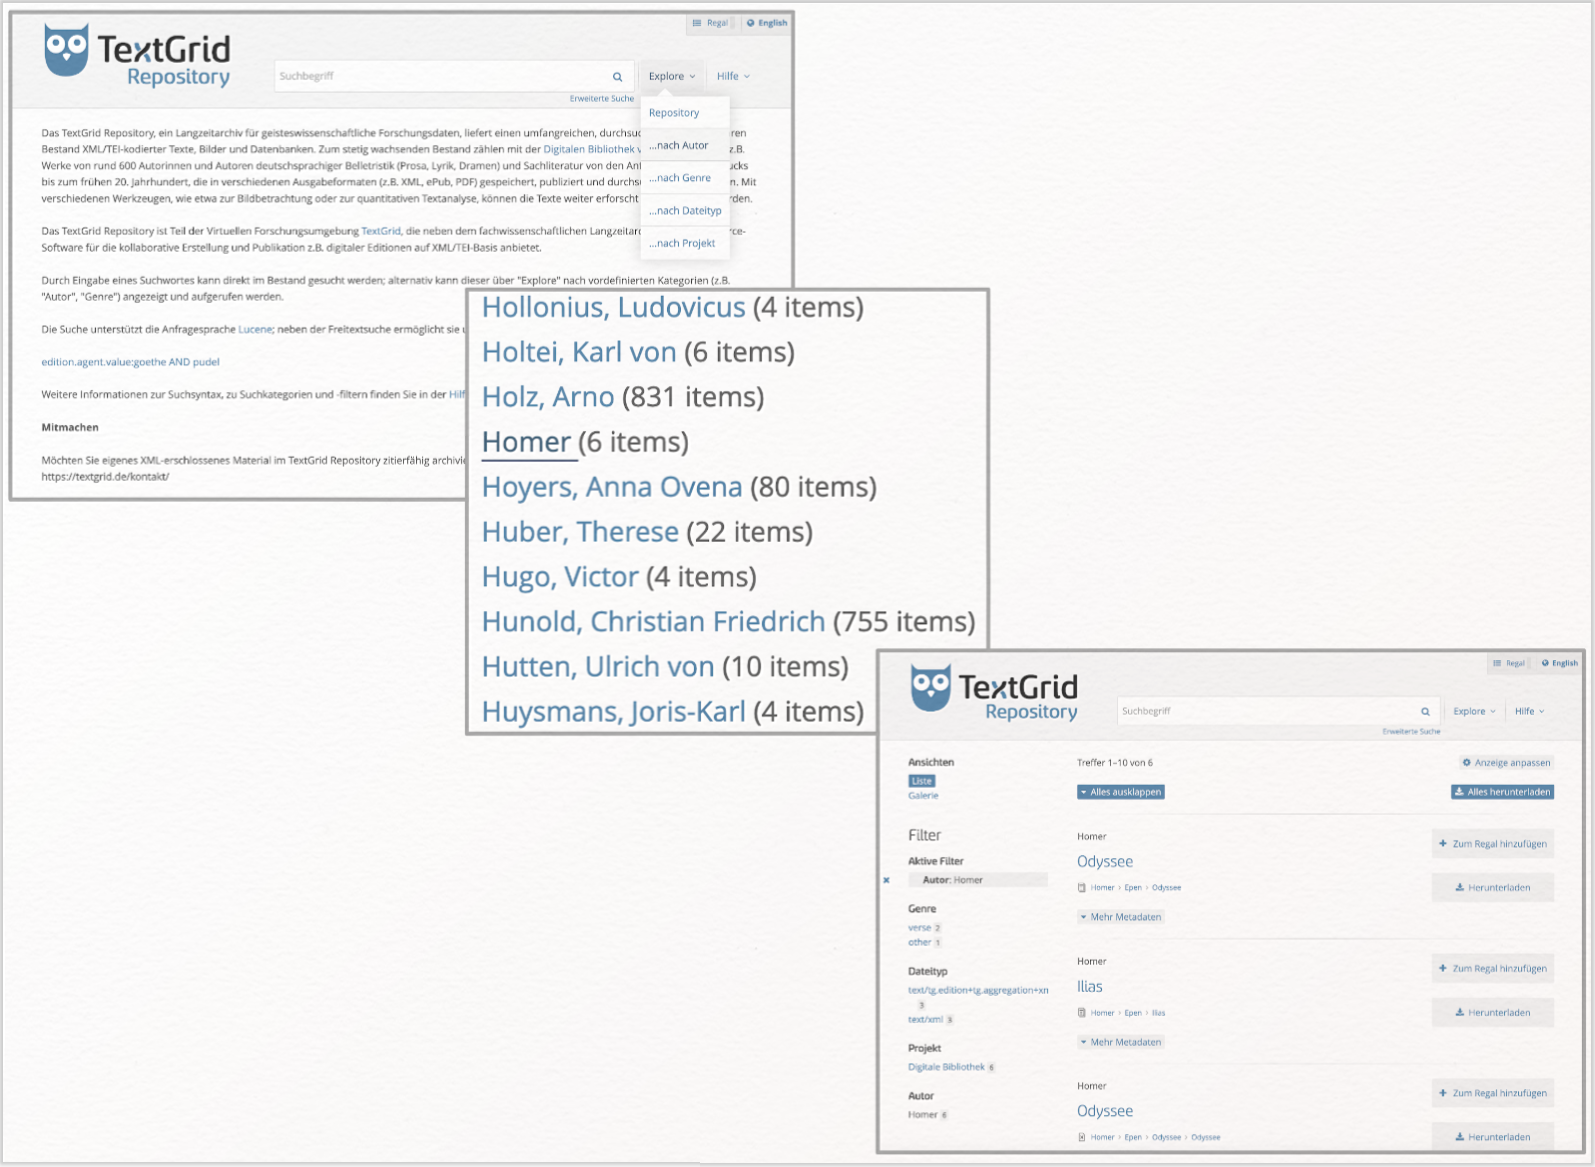1595x1167 pixels.
Task: Switch to the Galerie view
Action: point(923,796)
